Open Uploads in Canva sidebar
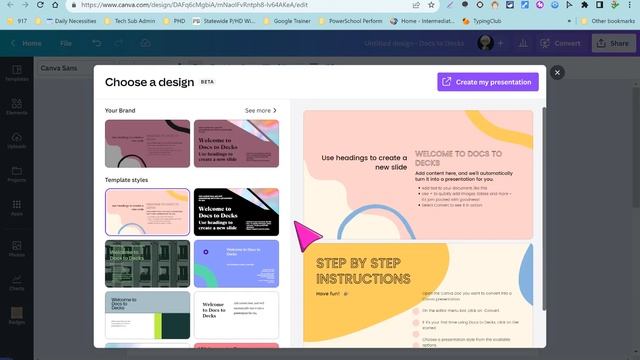Image resolution: width=640 pixels, height=360 pixels. pyautogui.click(x=17, y=140)
